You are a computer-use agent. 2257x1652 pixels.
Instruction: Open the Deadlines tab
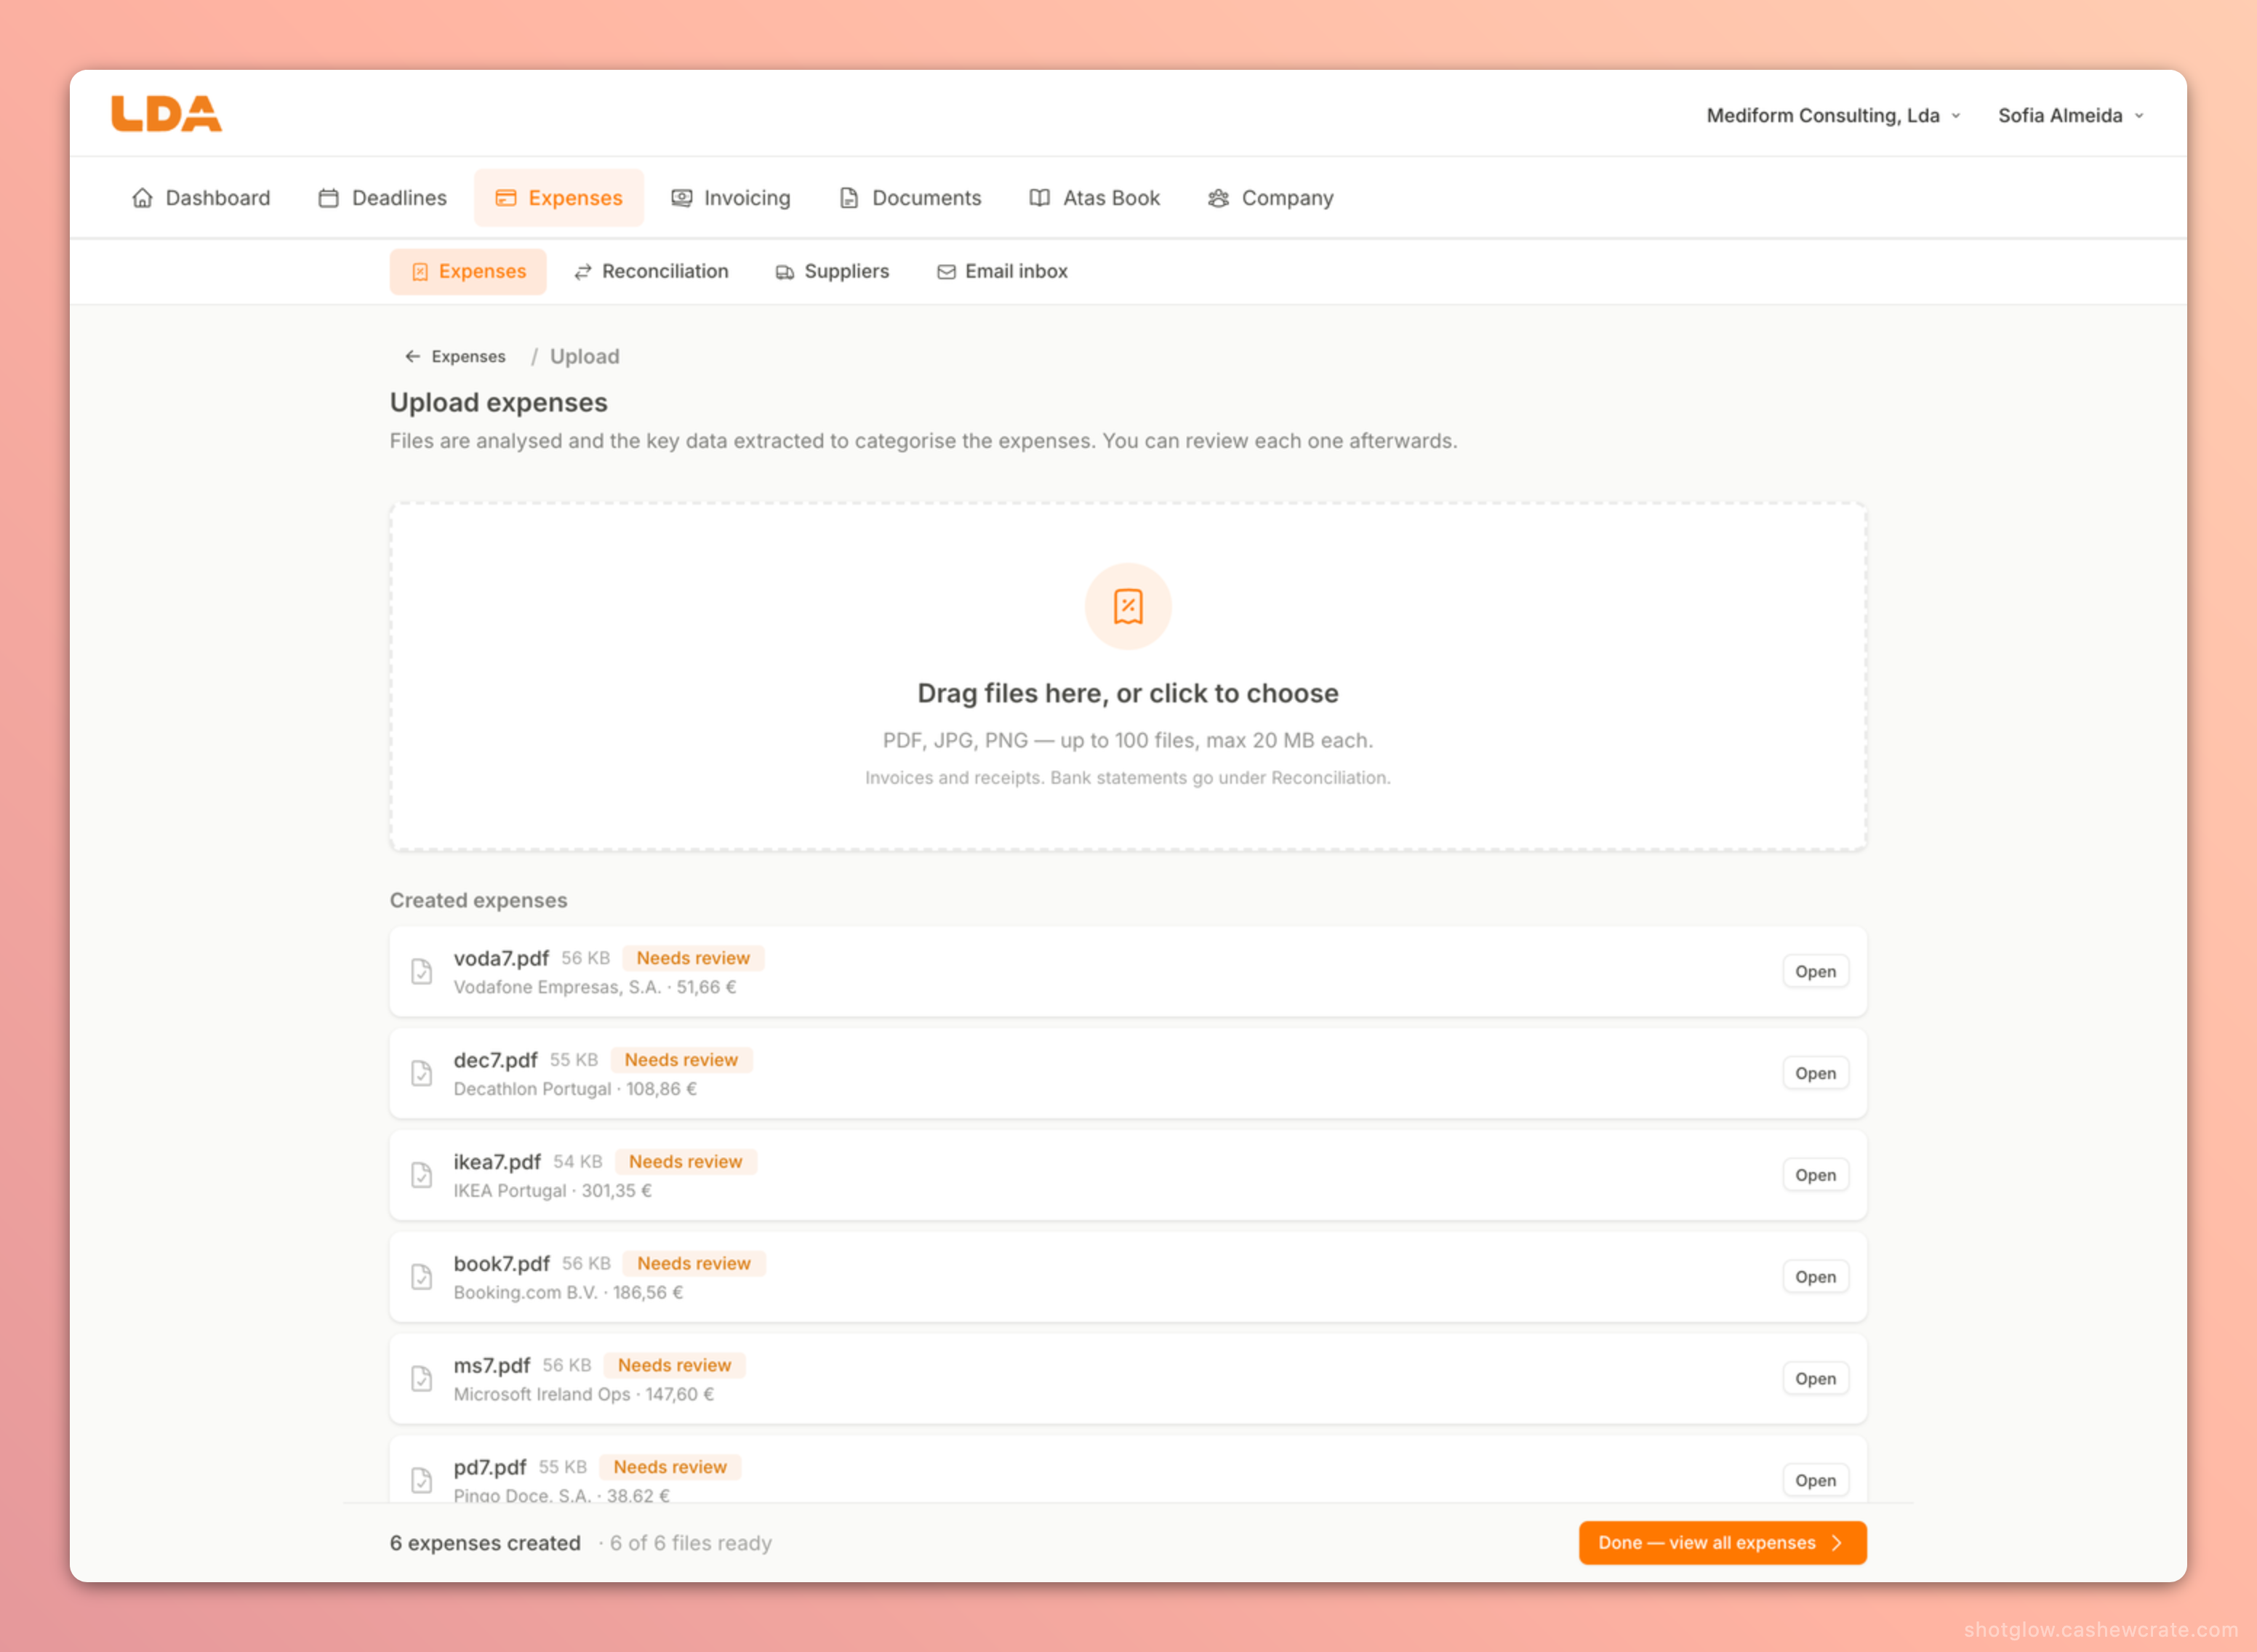[x=383, y=198]
